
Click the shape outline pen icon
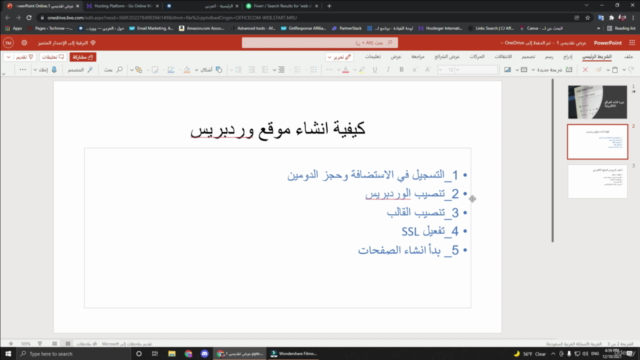[171, 70]
